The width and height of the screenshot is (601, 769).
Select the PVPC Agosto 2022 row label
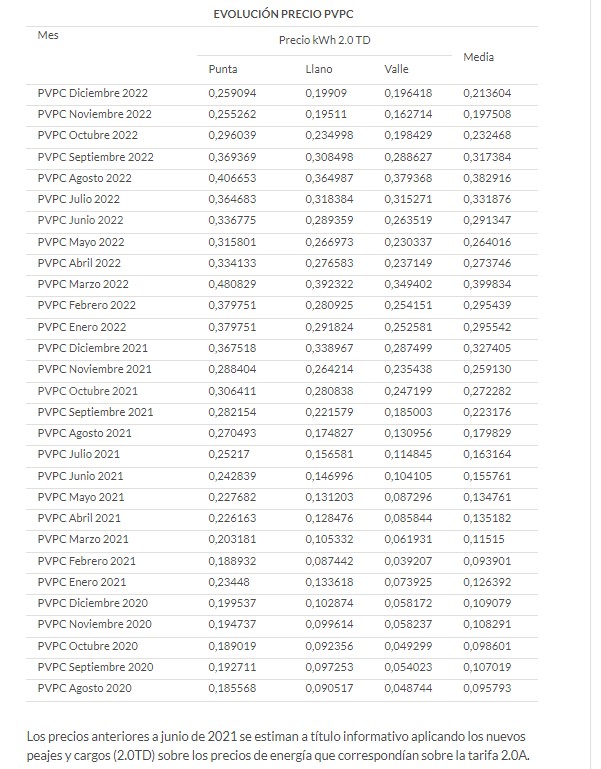pyautogui.click(x=84, y=178)
